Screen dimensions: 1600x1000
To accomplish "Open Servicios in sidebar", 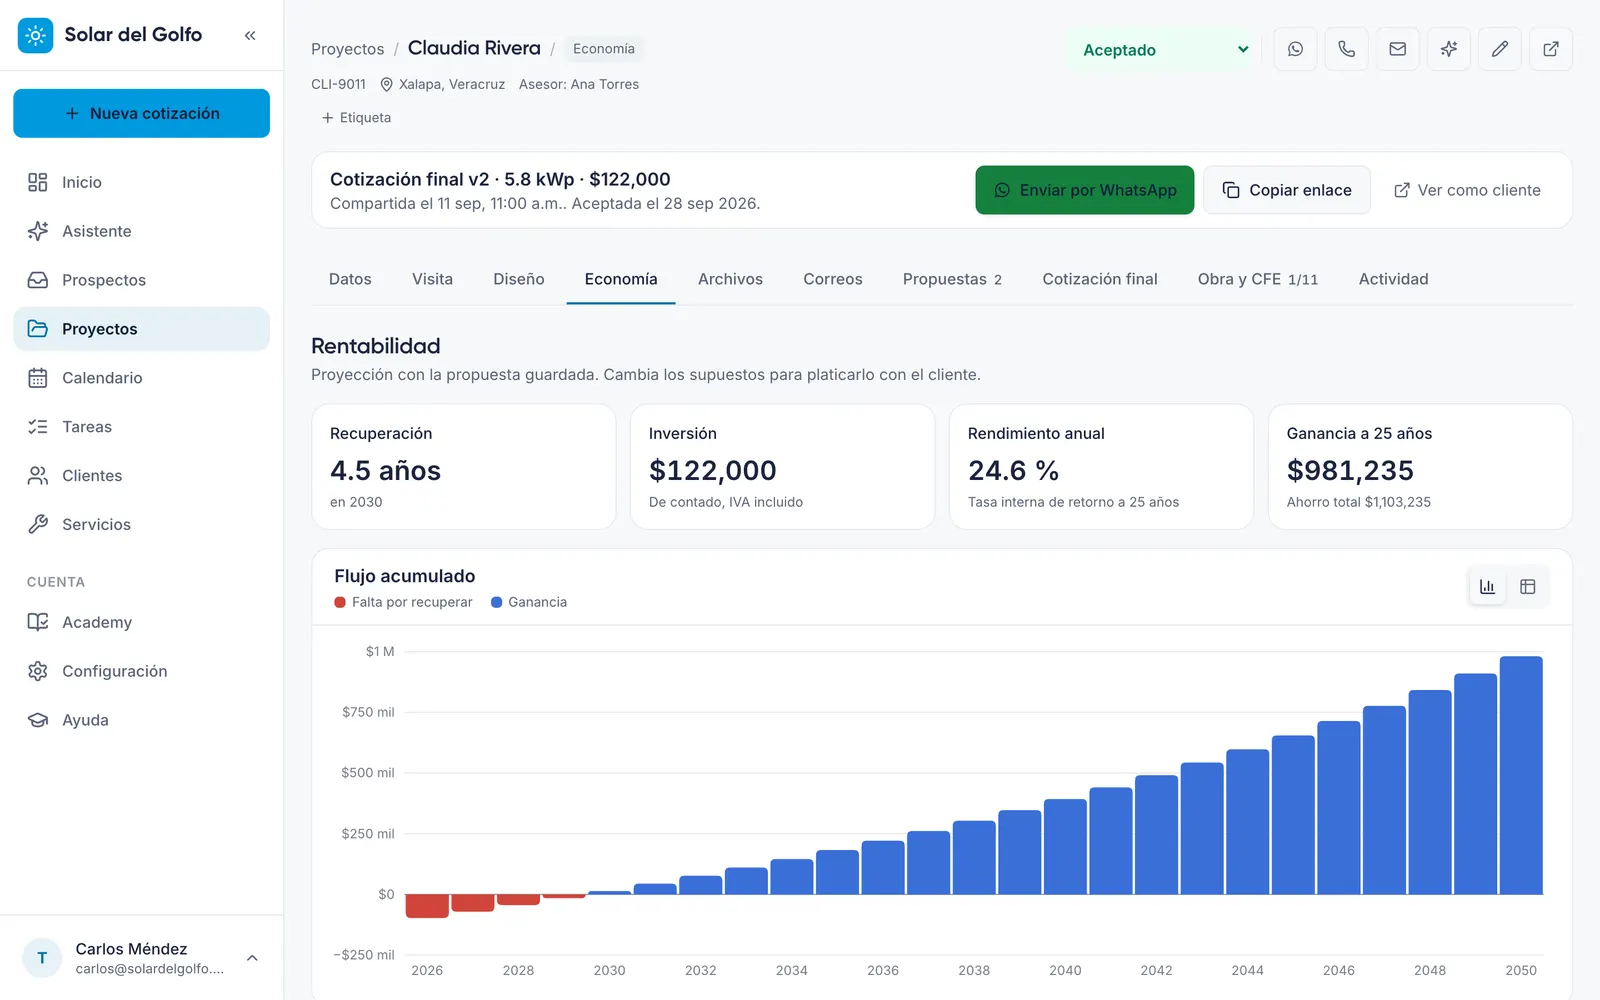I will (x=141, y=525).
